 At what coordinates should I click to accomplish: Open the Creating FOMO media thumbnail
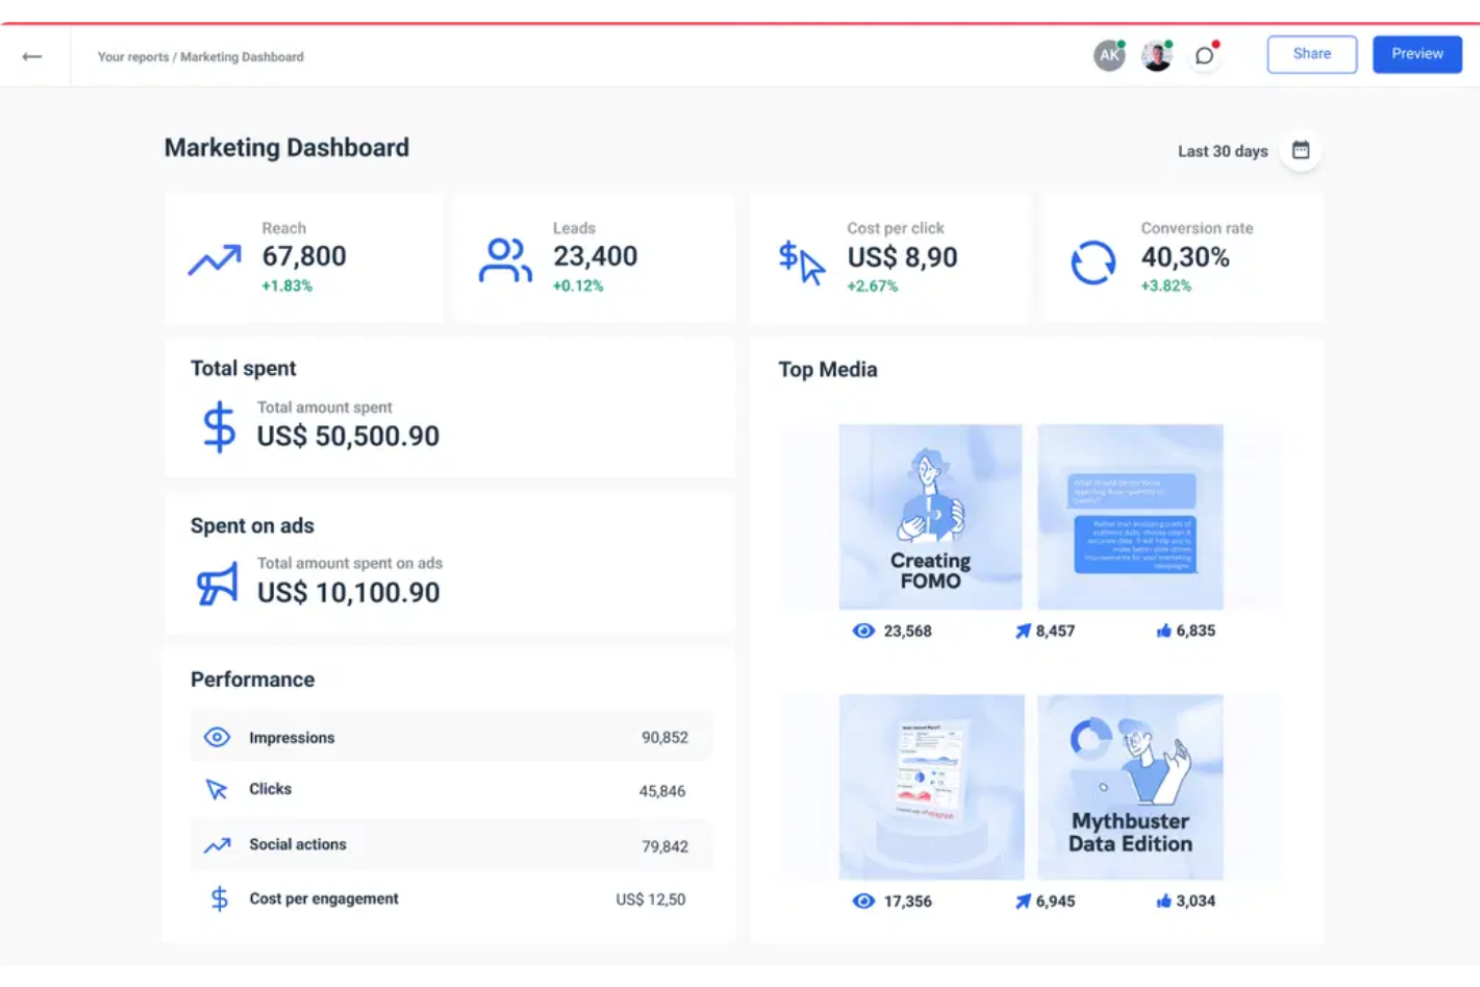coord(930,517)
